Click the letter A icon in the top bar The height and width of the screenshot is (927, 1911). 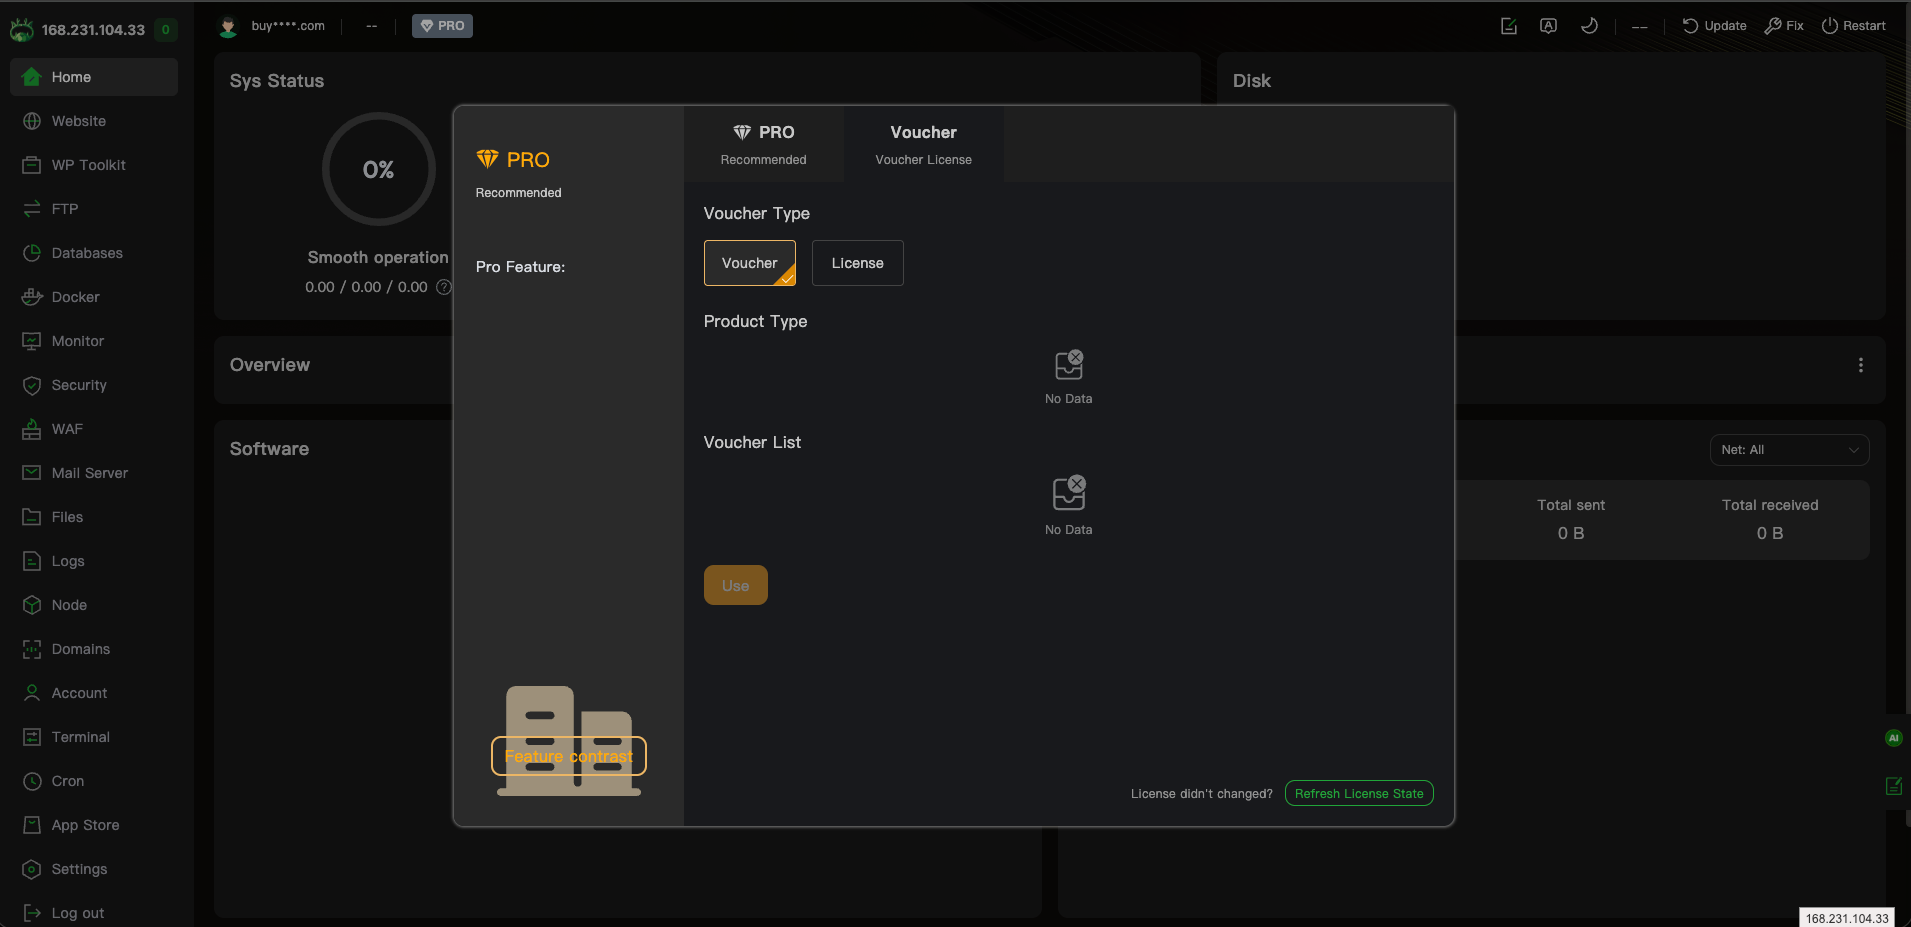1548,26
